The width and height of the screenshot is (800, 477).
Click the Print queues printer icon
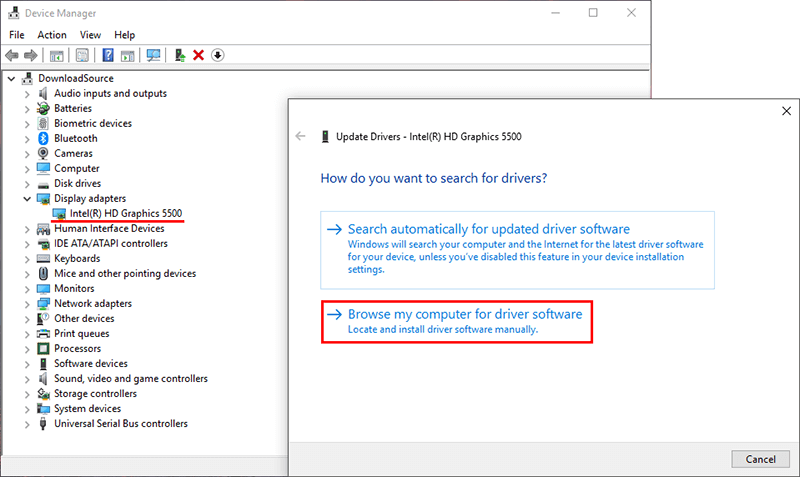coord(43,333)
